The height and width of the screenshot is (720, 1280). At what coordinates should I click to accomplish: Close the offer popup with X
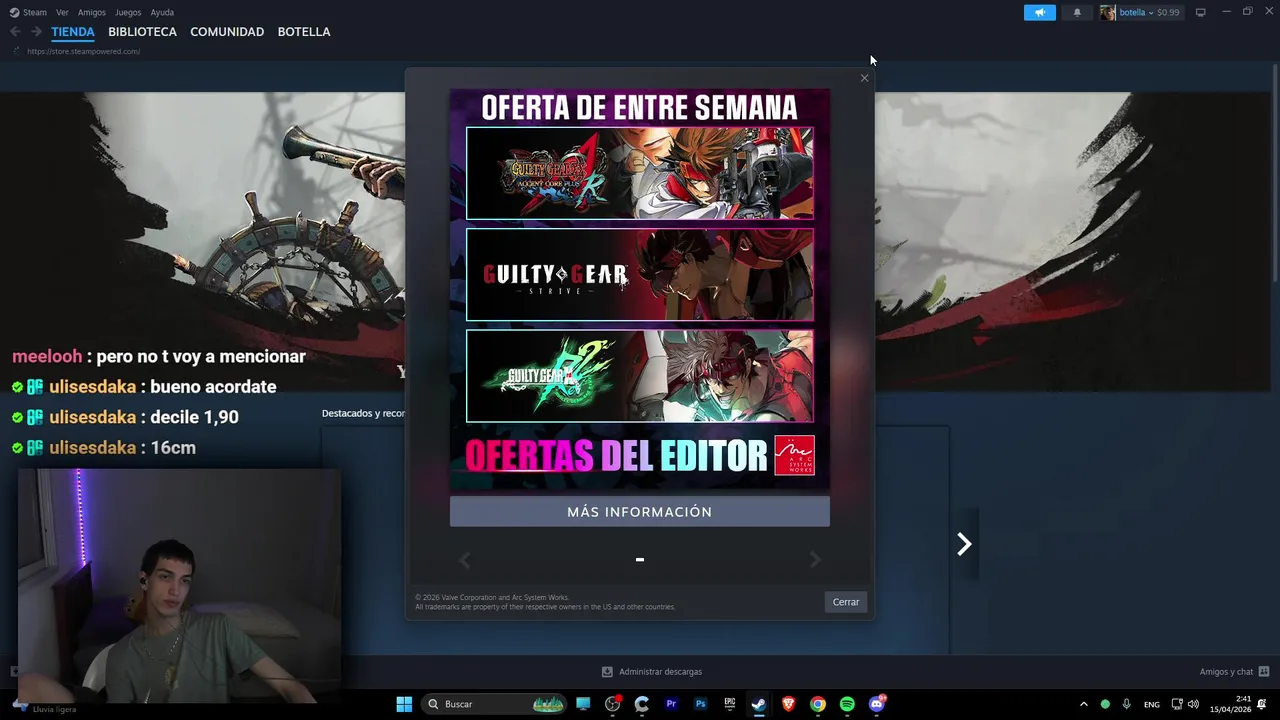click(x=864, y=78)
